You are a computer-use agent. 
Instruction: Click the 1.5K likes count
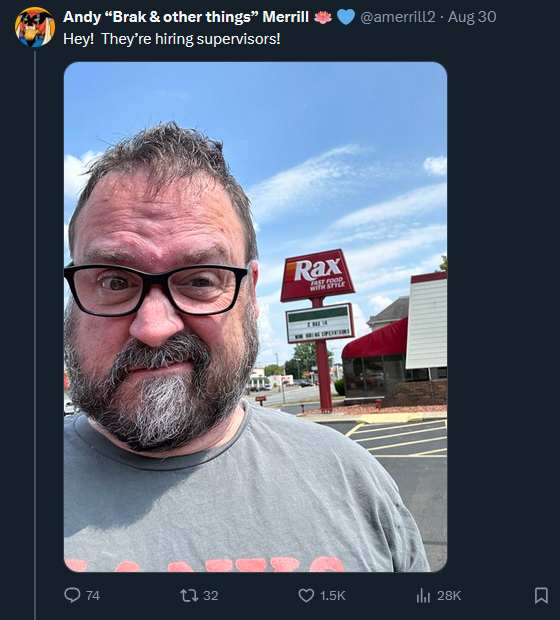tap(333, 595)
